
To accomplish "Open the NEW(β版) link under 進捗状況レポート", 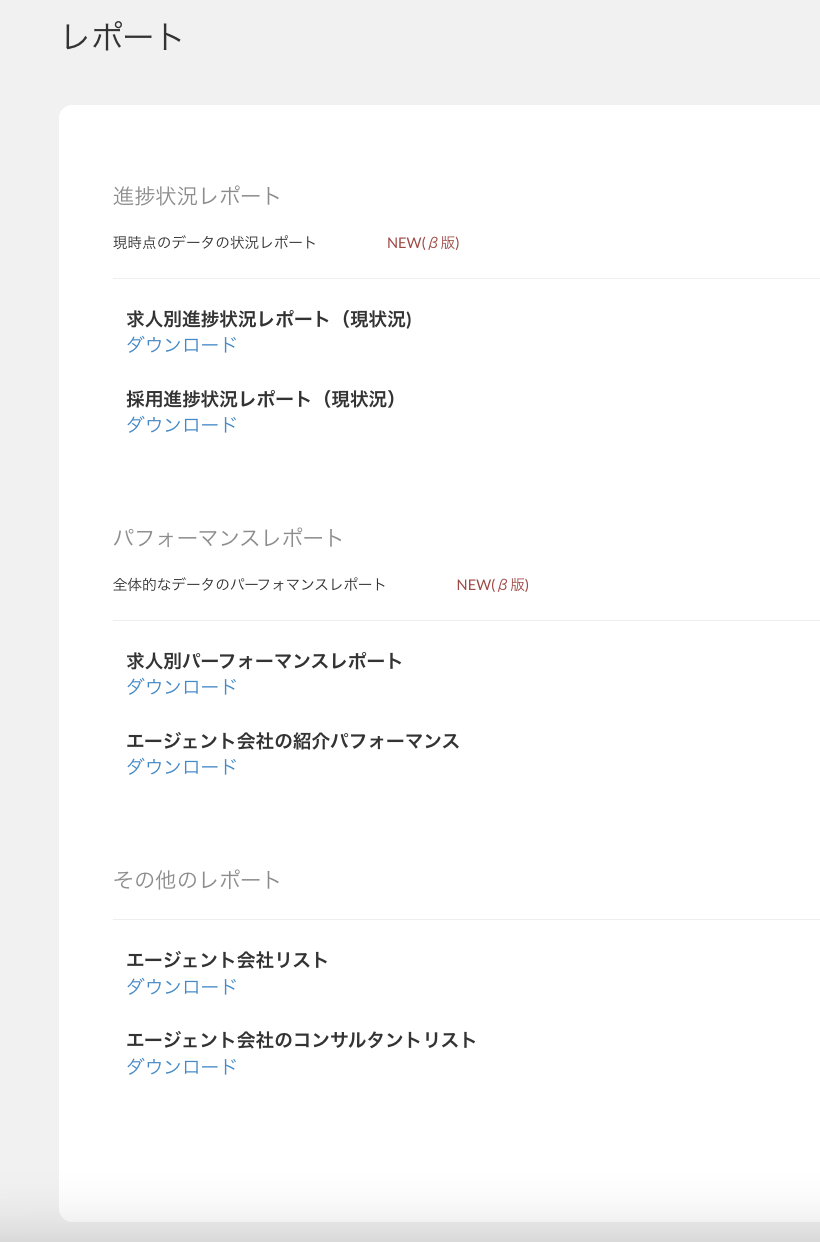I will pos(421,242).
